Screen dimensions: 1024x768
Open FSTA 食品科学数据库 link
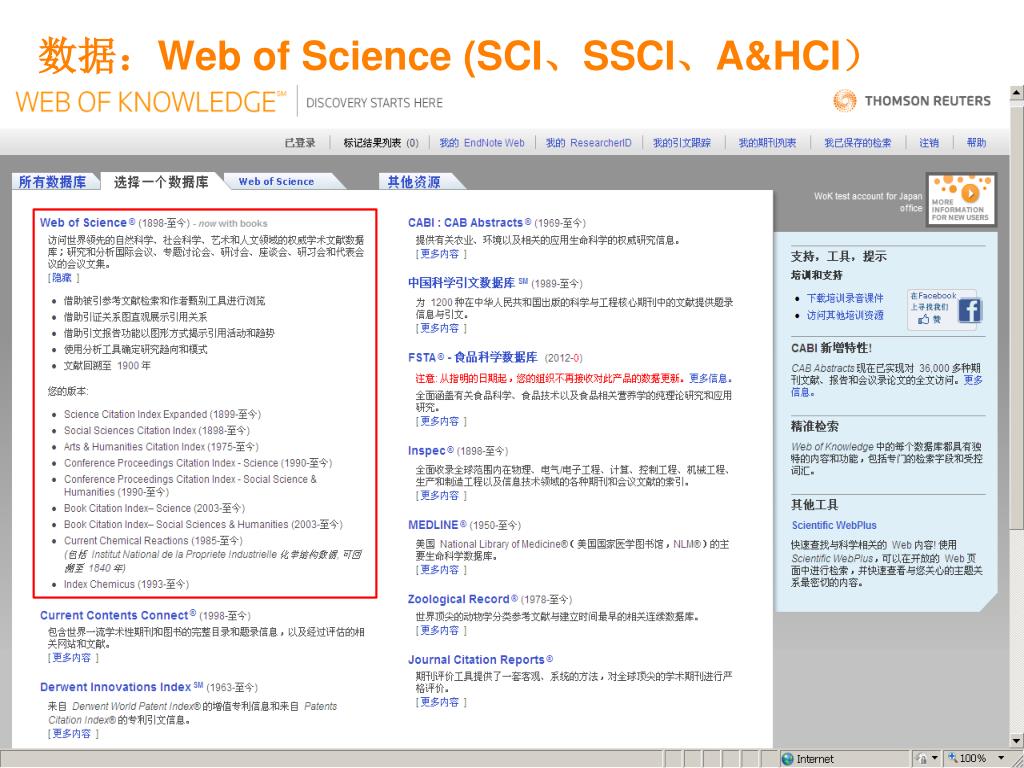(473, 357)
